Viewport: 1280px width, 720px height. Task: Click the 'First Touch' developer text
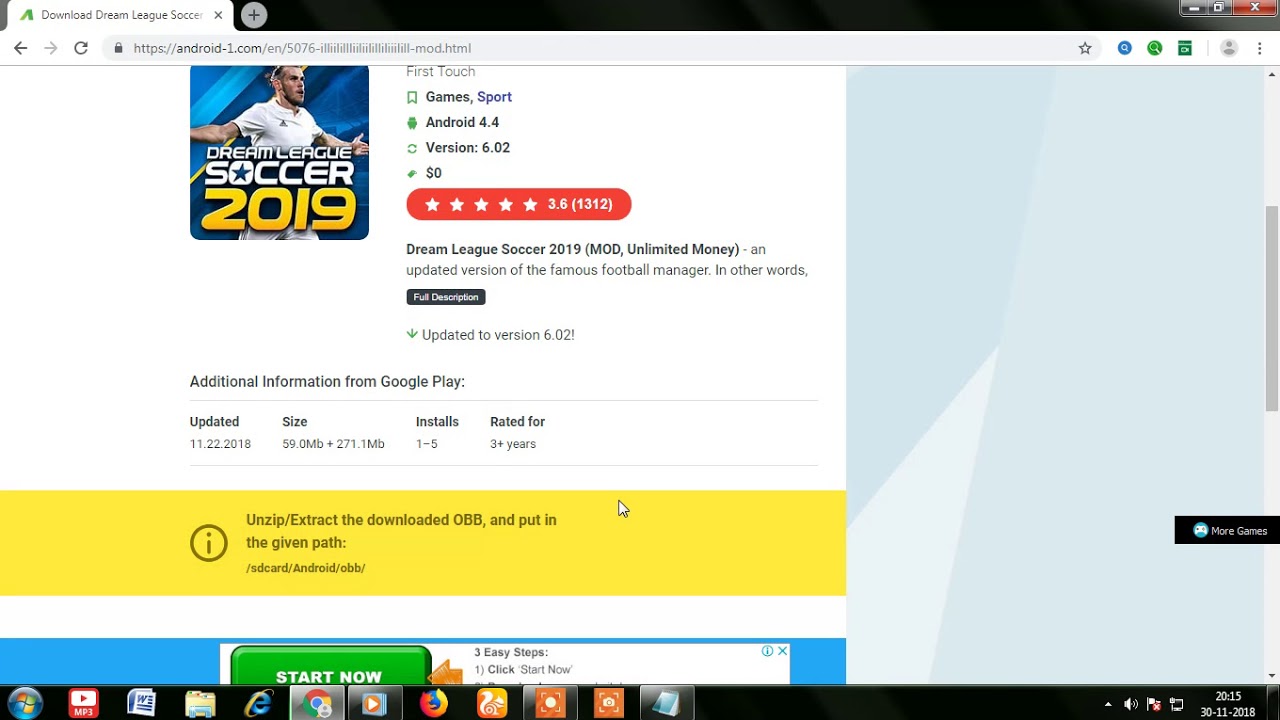[x=441, y=72]
